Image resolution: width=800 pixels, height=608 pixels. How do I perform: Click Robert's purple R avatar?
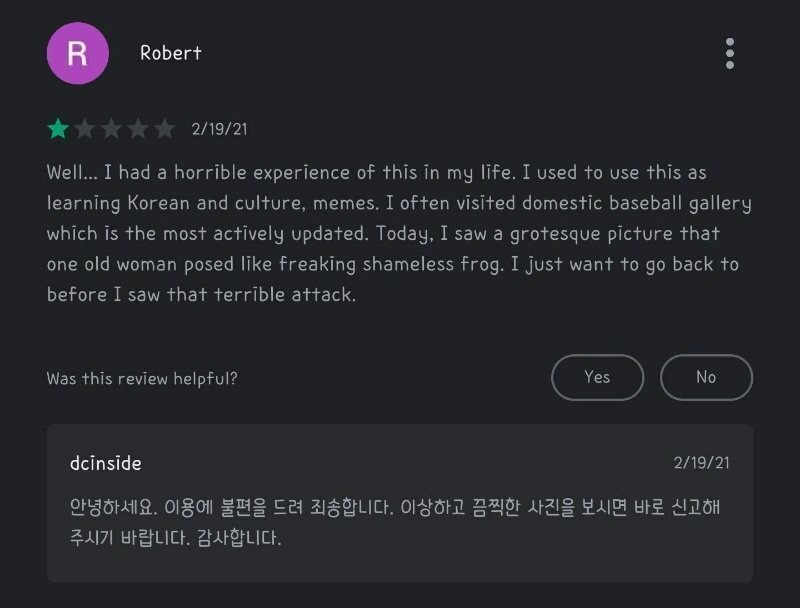pyautogui.click(x=78, y=53)
